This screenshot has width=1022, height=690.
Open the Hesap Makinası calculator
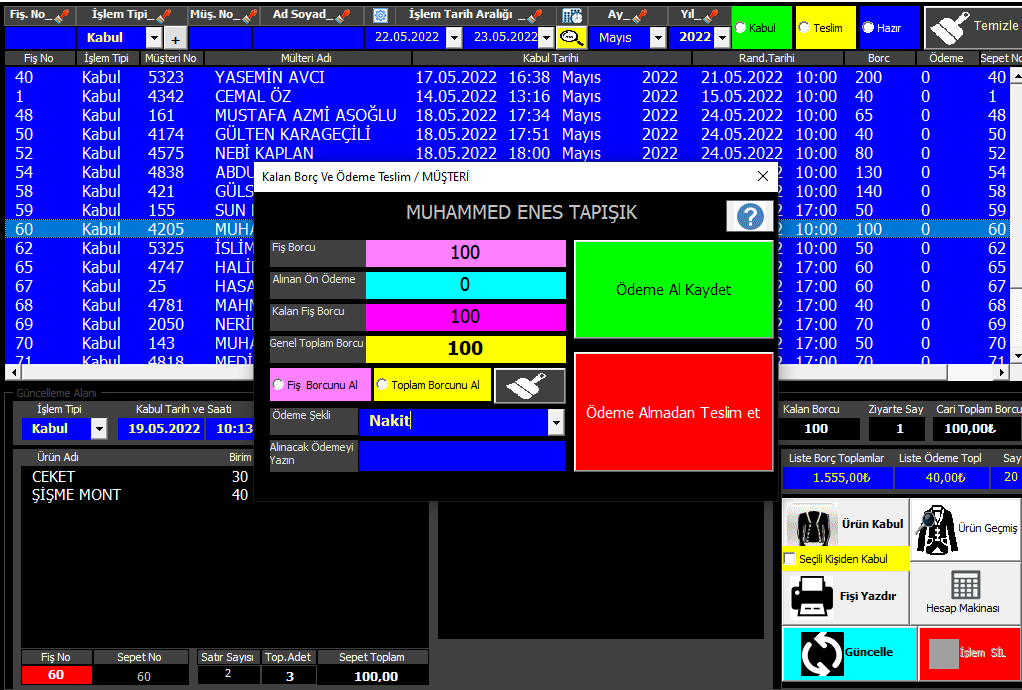pos(965,590)
